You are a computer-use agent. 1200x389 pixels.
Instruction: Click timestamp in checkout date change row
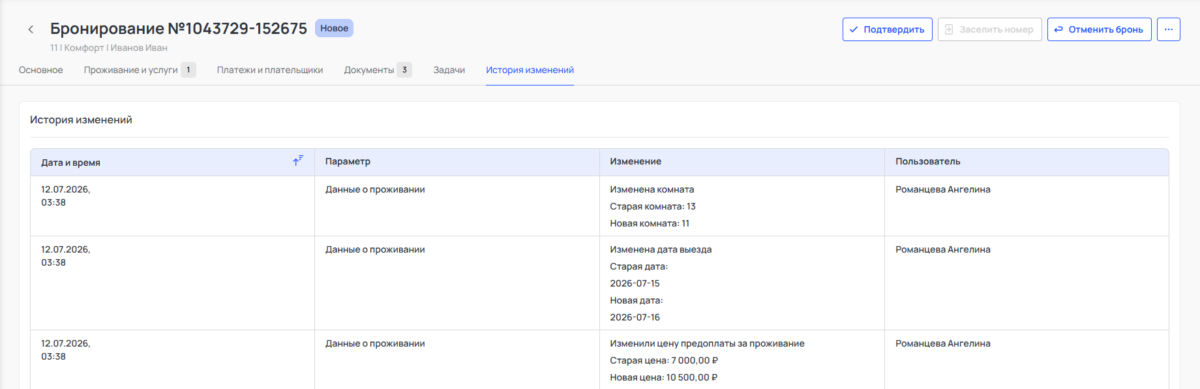click(66, 255)
